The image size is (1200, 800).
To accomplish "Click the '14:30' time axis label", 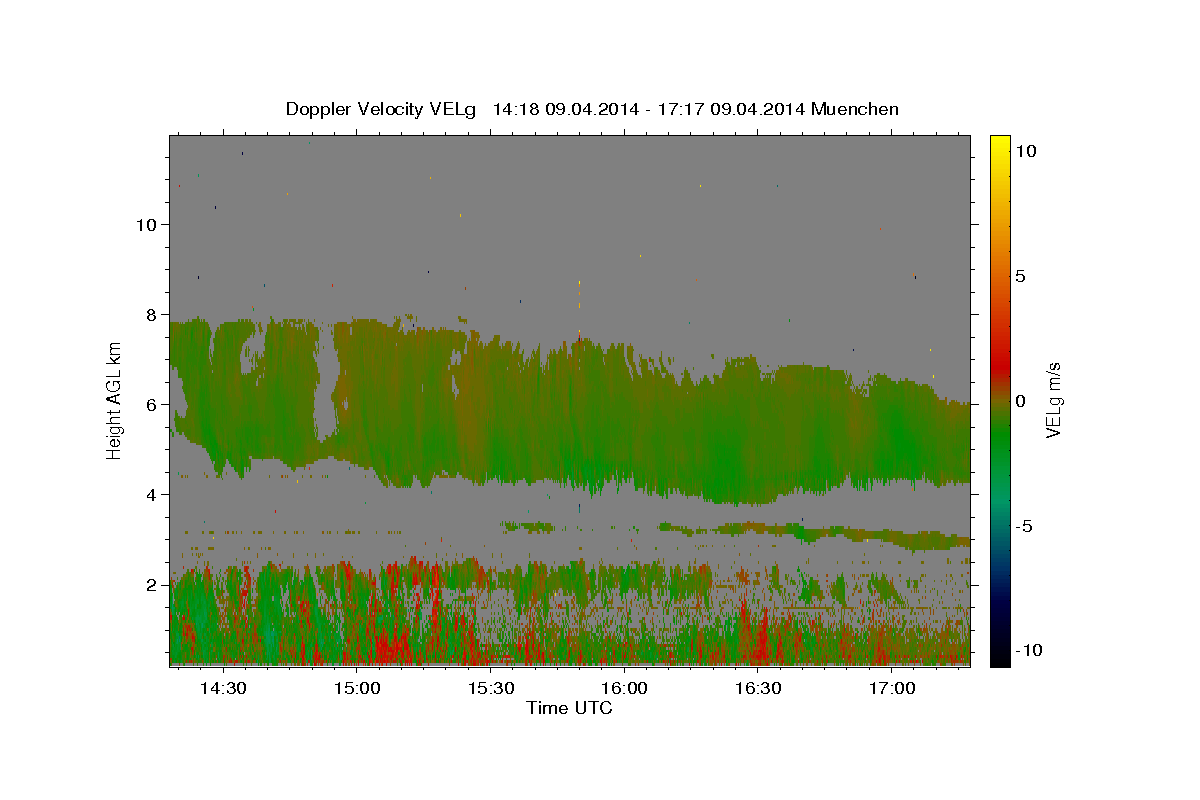I will point(224,689).
